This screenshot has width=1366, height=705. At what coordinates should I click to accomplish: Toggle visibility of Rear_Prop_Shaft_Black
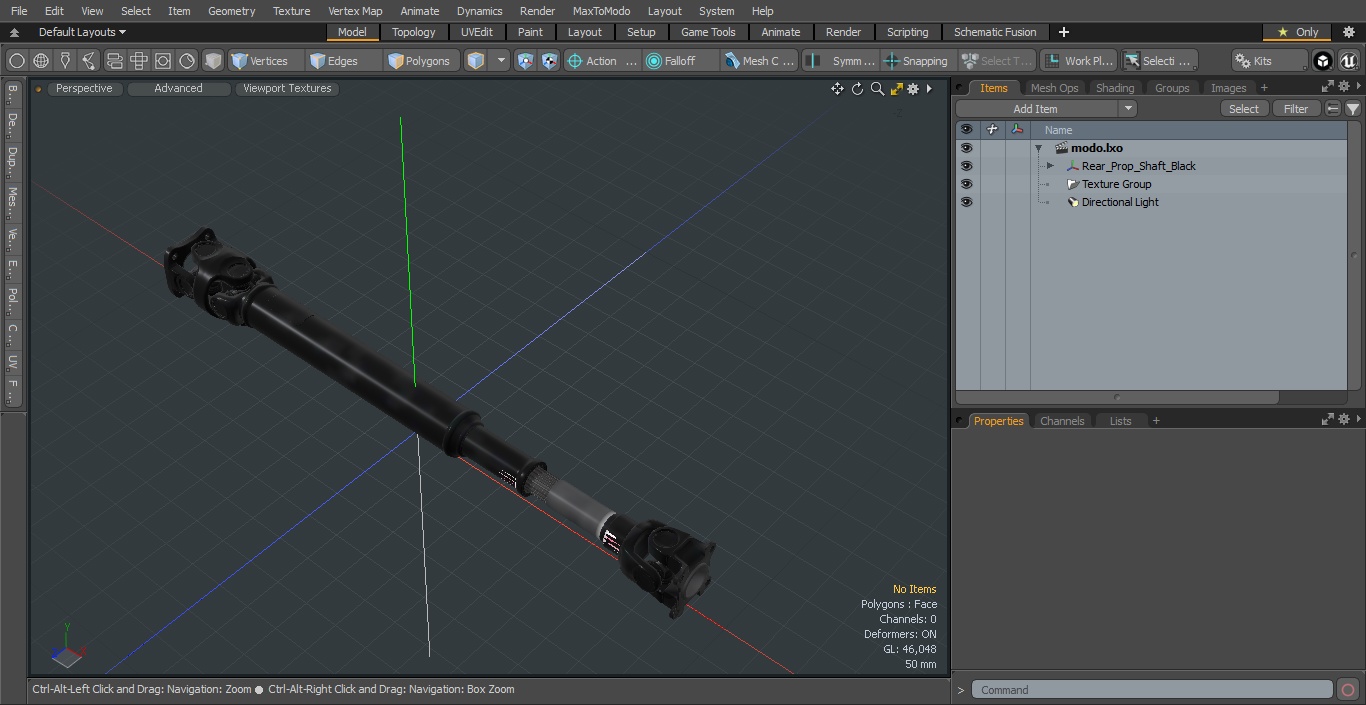966,166
